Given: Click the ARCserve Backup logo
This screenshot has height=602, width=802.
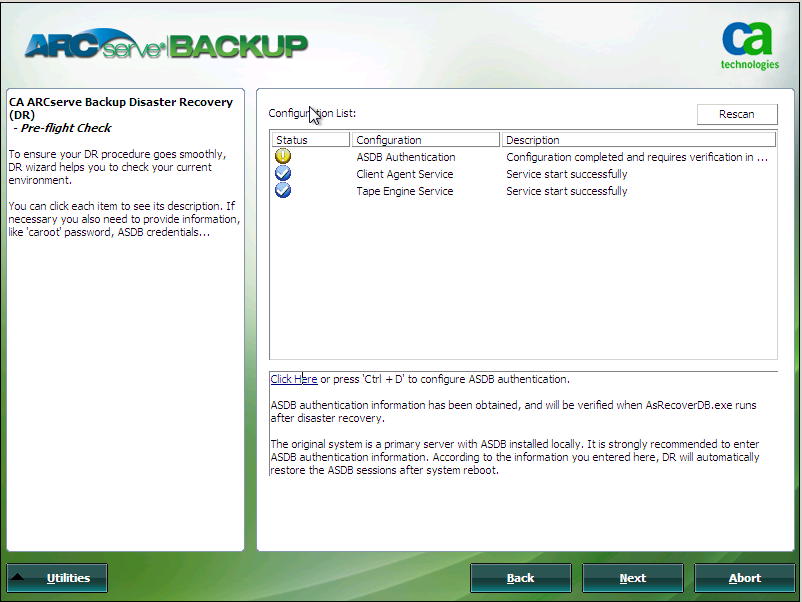Looking at the screenshot, I should point(166,44).
